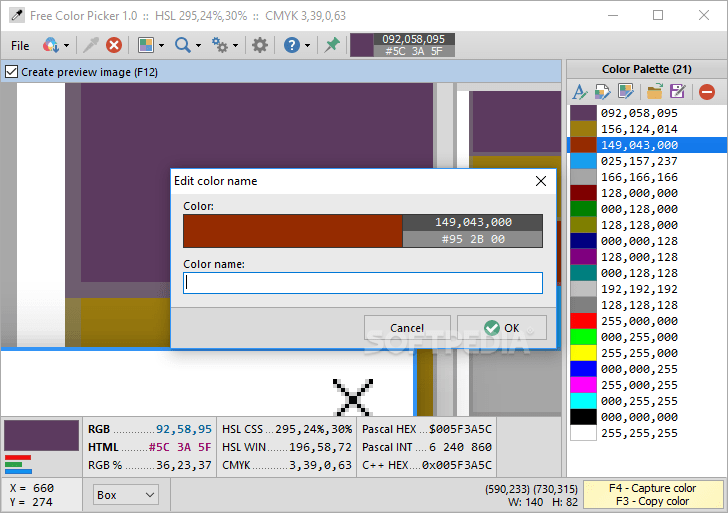Select palette entry 166,166,166
This screenshot has width=728, height=513.
pos(648,177)
